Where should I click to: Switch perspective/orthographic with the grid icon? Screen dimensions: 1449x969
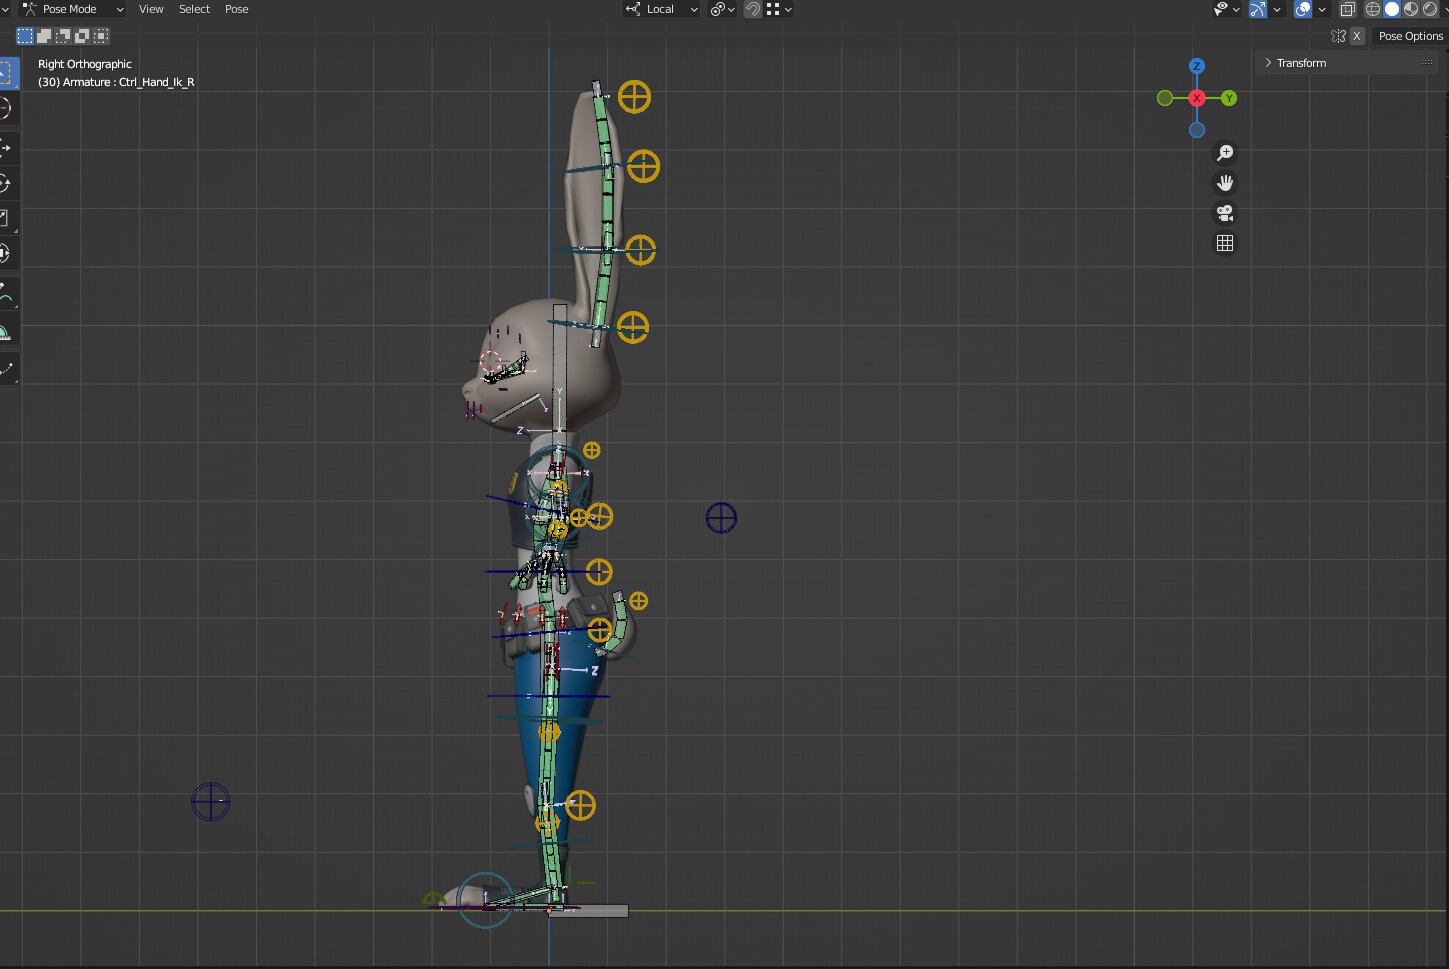[x=1225, y=243]
